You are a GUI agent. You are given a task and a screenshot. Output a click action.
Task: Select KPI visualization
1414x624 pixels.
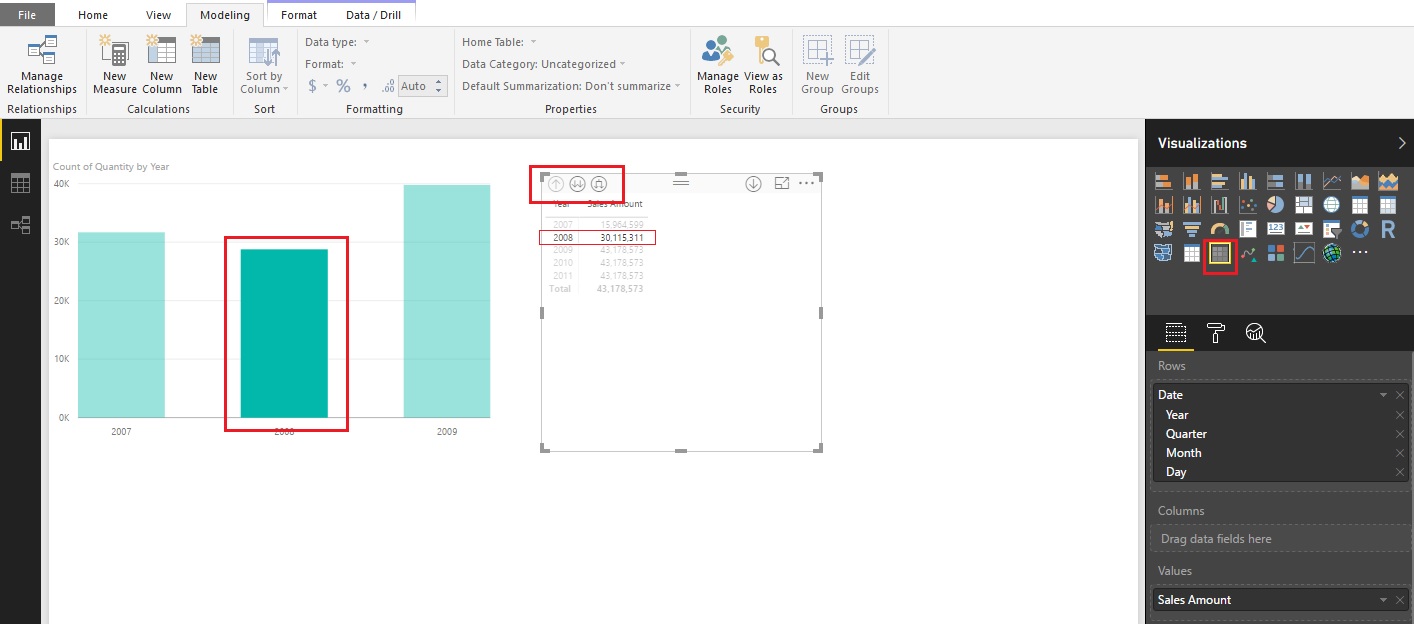pyautogui.click(x=1303, y=229)
